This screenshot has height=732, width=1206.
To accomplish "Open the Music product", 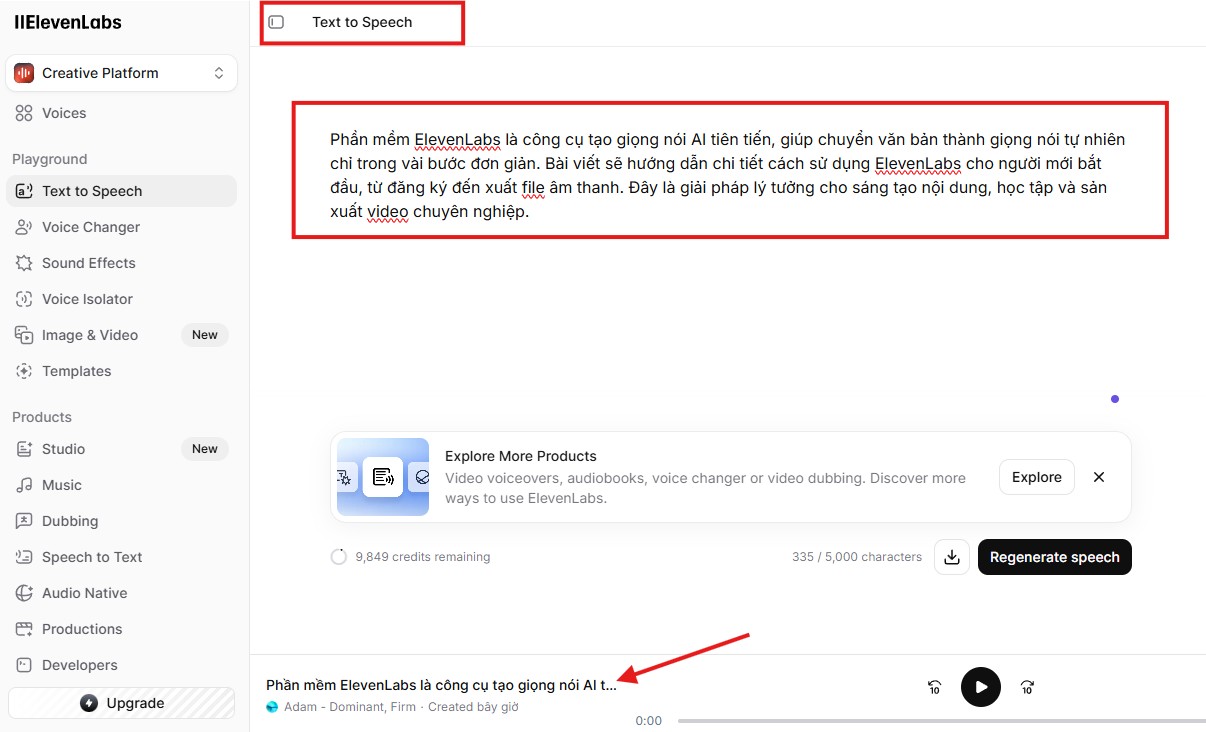I will click(x=62, y=485).
